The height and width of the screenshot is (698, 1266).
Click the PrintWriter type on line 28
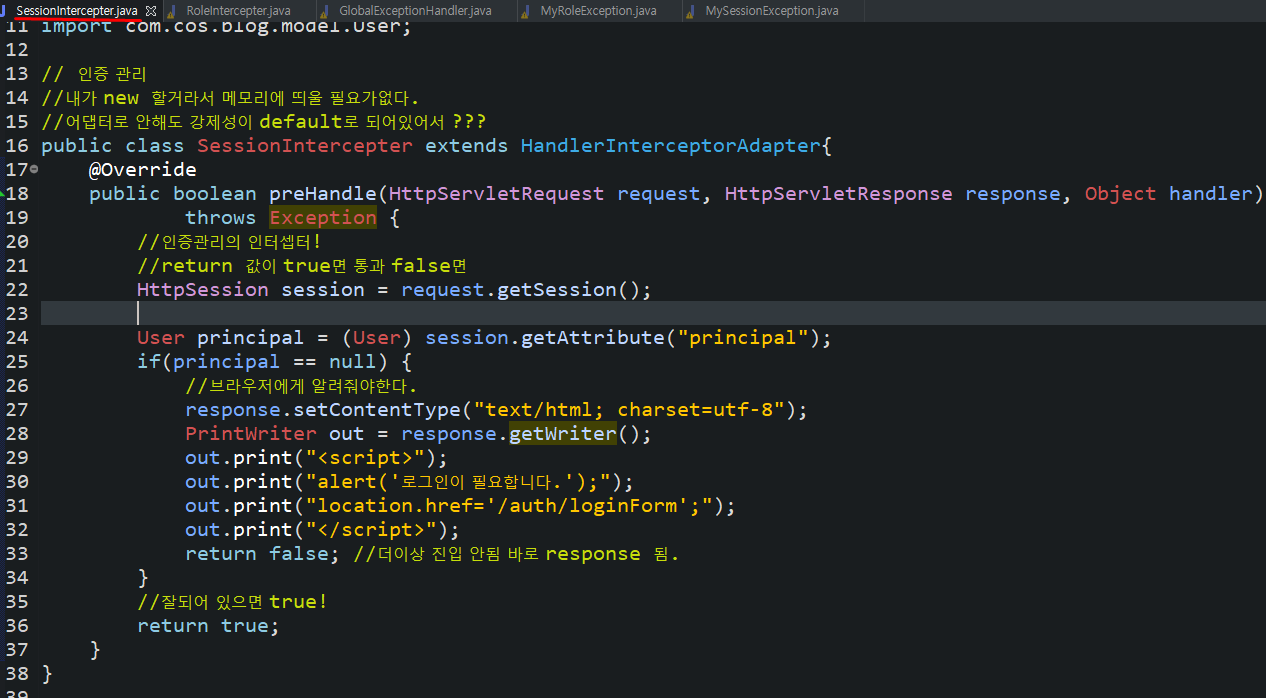pyautogui.click(x=251, y=433)
